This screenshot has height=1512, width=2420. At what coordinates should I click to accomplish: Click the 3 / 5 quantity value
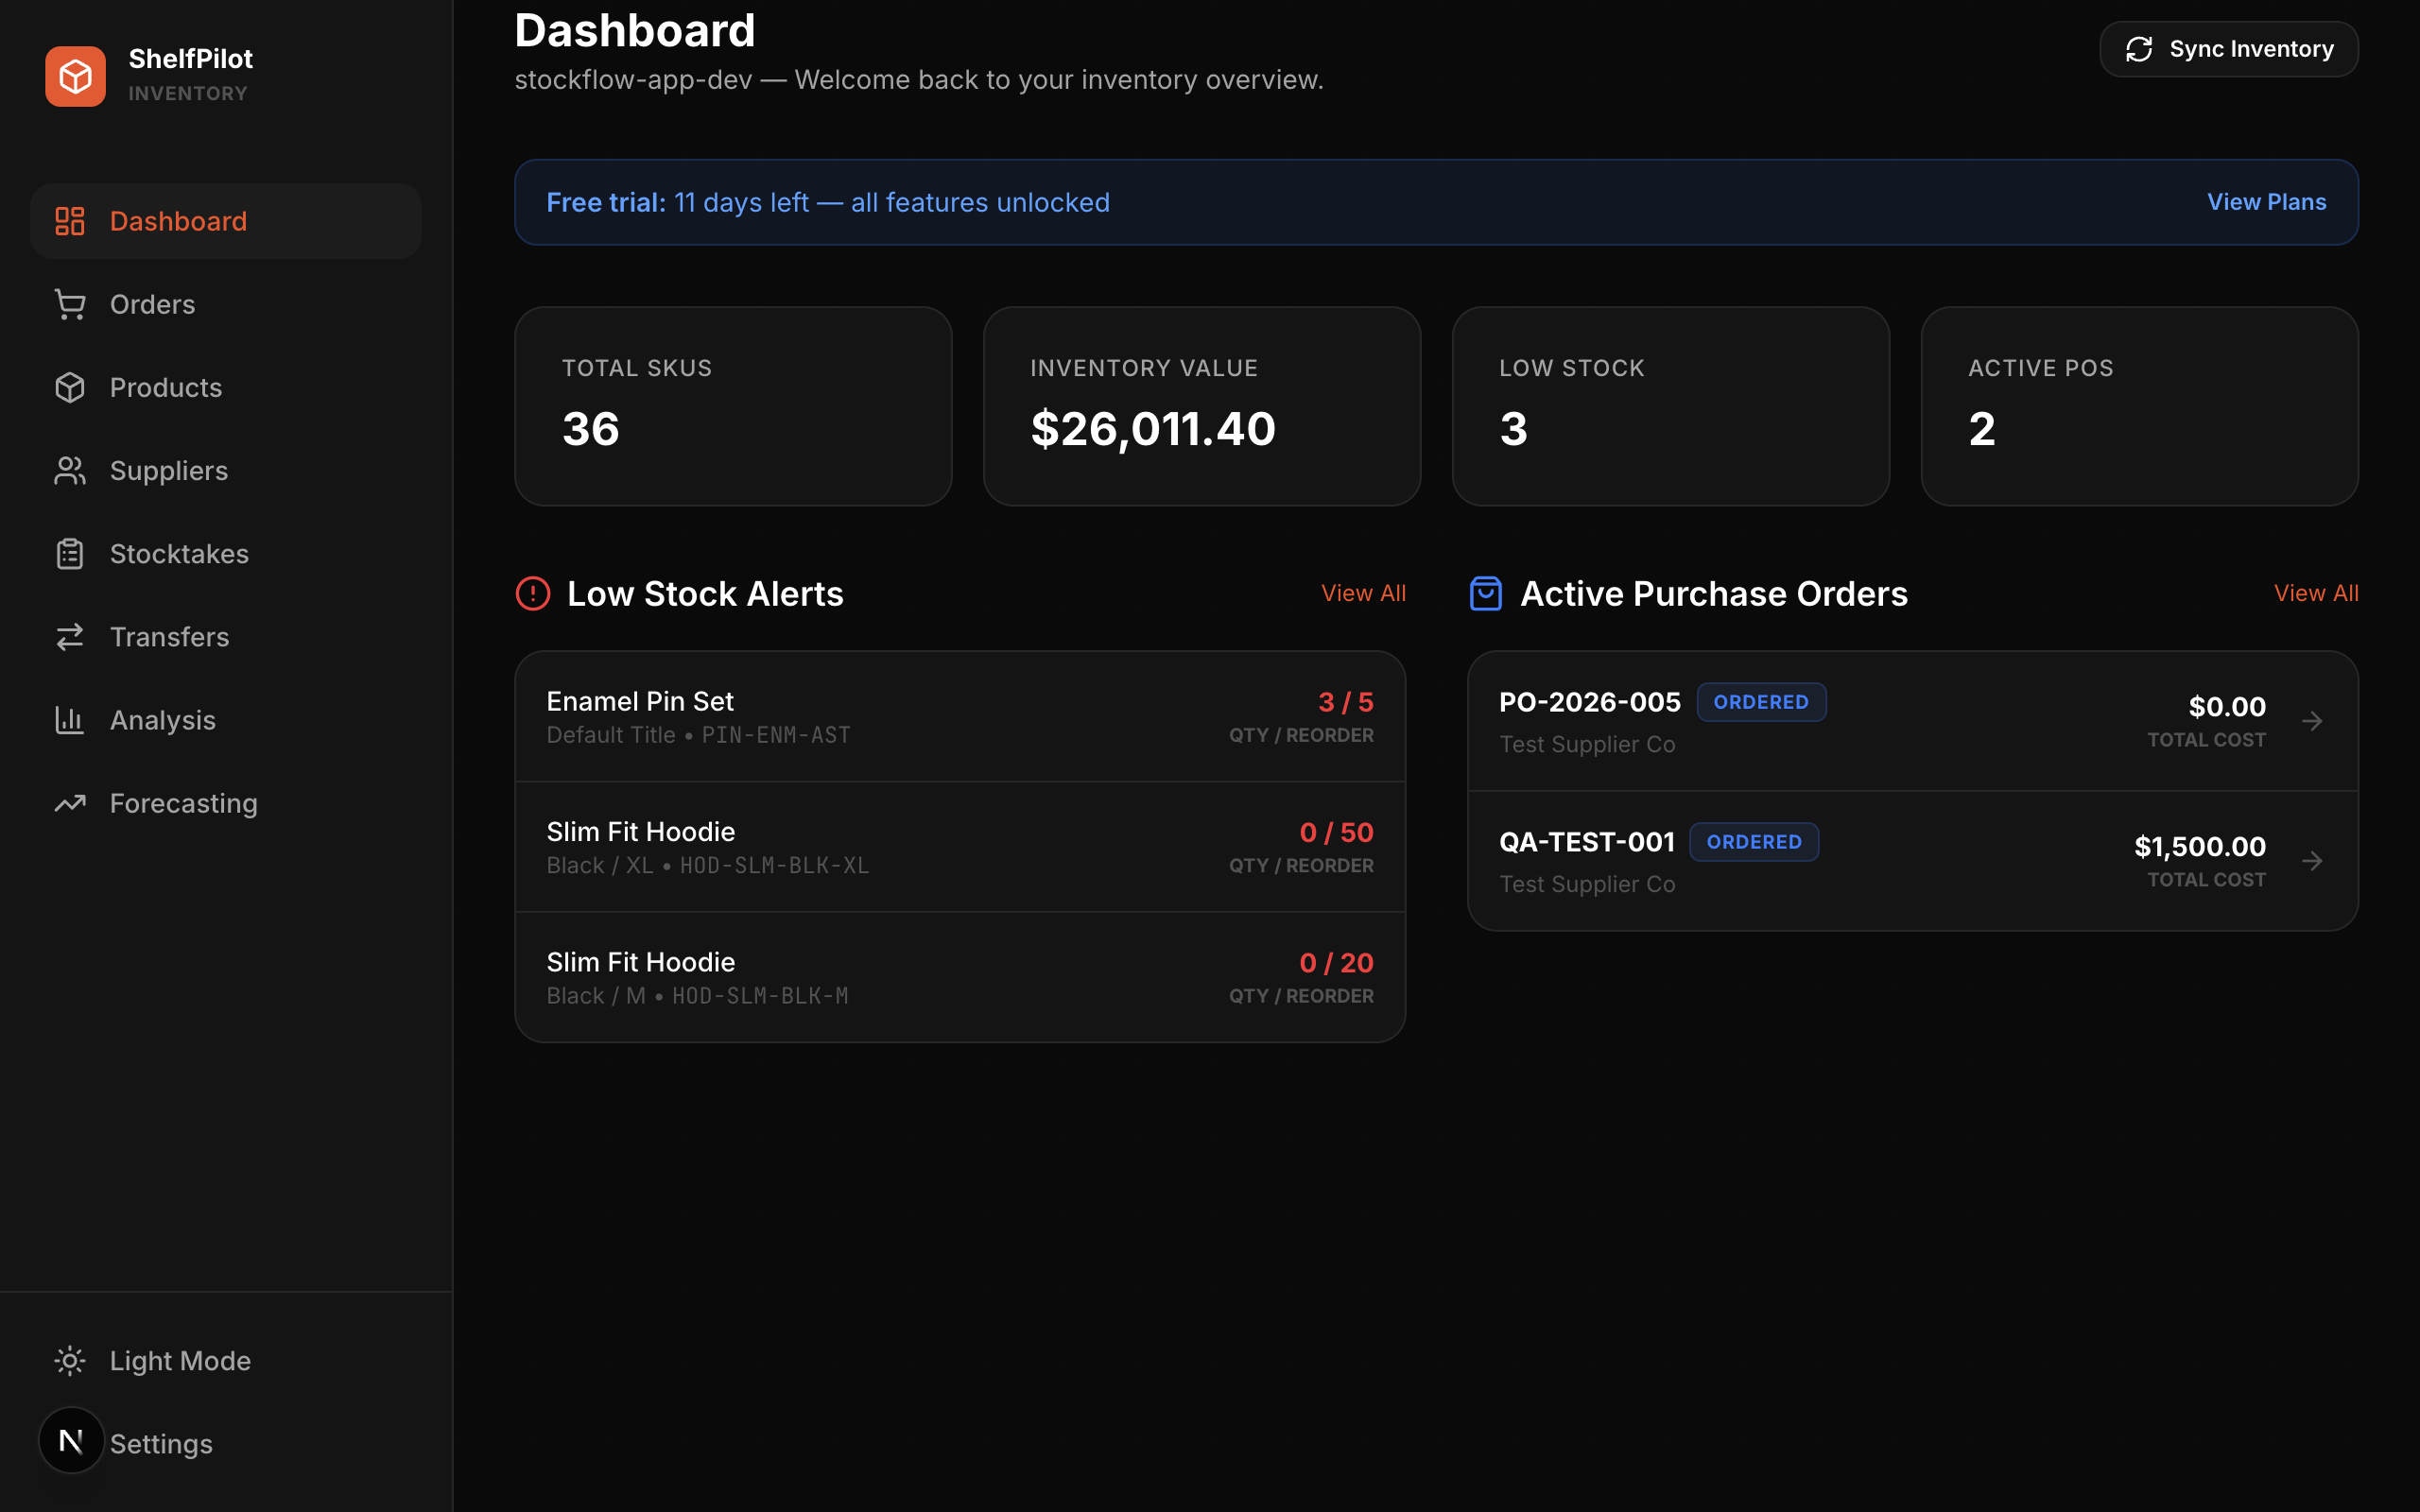tap(1346, 702)
